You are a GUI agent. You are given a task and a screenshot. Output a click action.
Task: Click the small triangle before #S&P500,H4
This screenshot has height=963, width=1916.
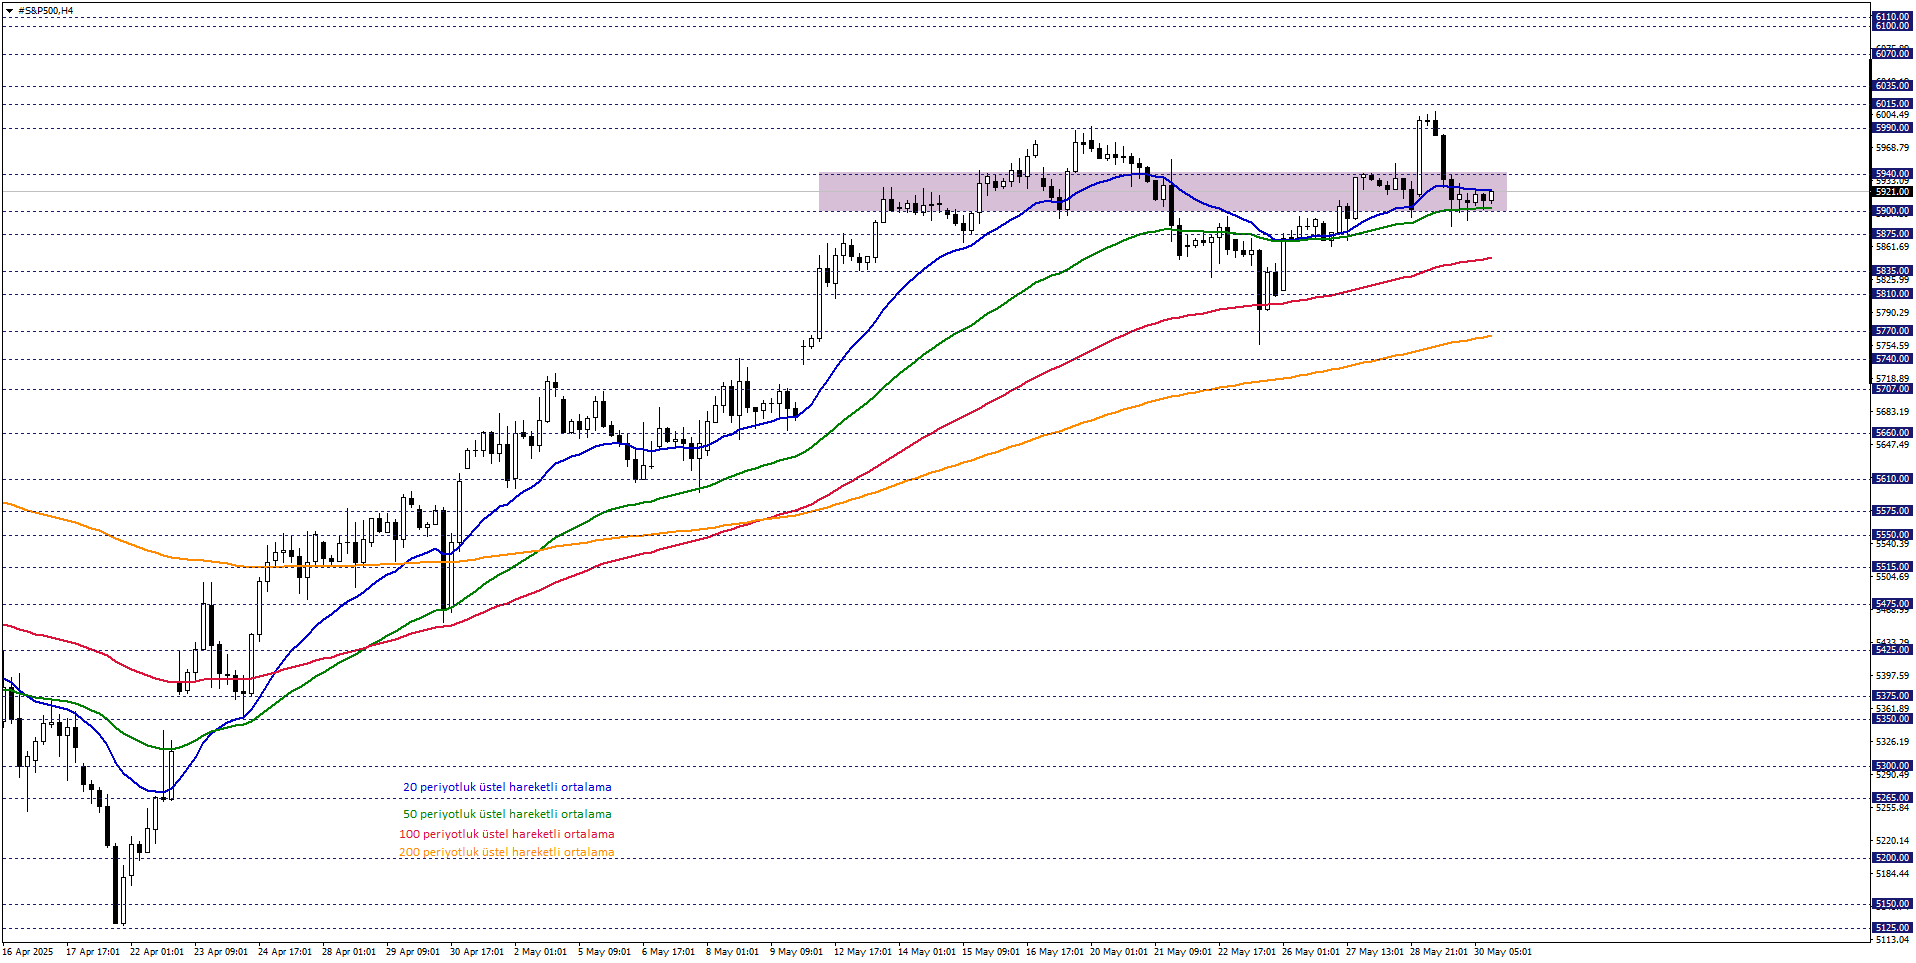coord(9,11)
